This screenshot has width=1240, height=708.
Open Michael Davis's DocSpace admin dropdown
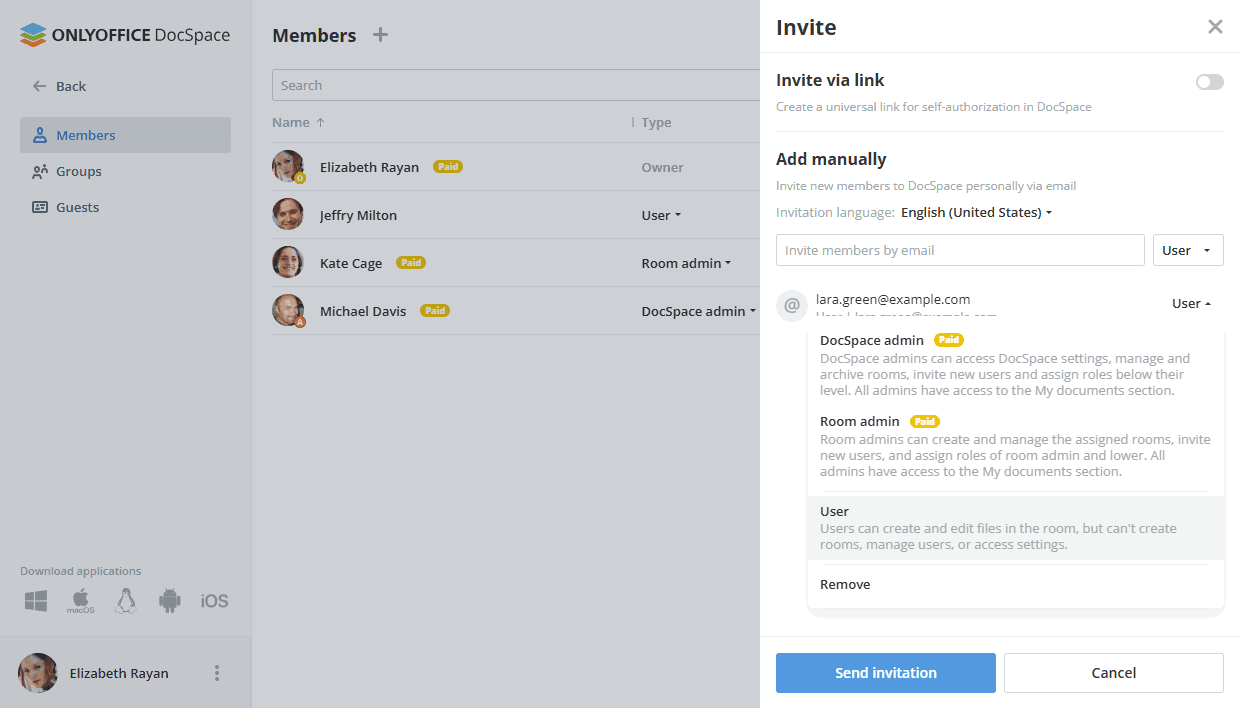698,311
